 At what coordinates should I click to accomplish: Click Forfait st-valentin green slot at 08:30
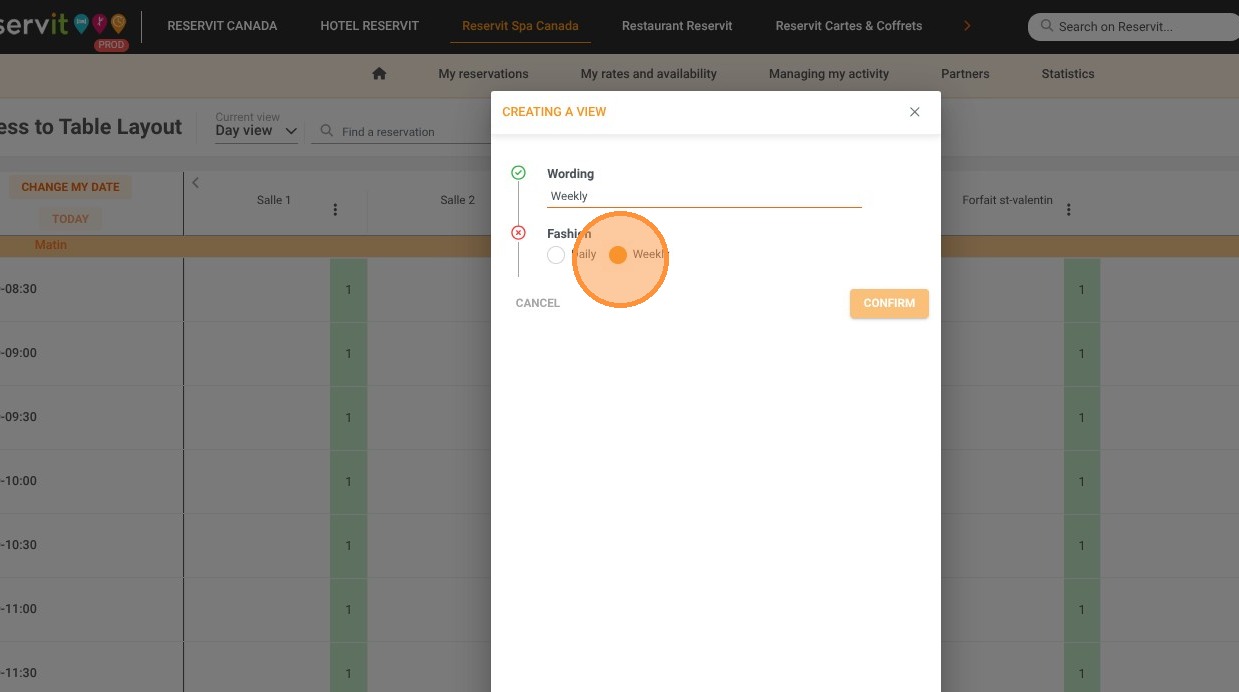point(1081,290)
